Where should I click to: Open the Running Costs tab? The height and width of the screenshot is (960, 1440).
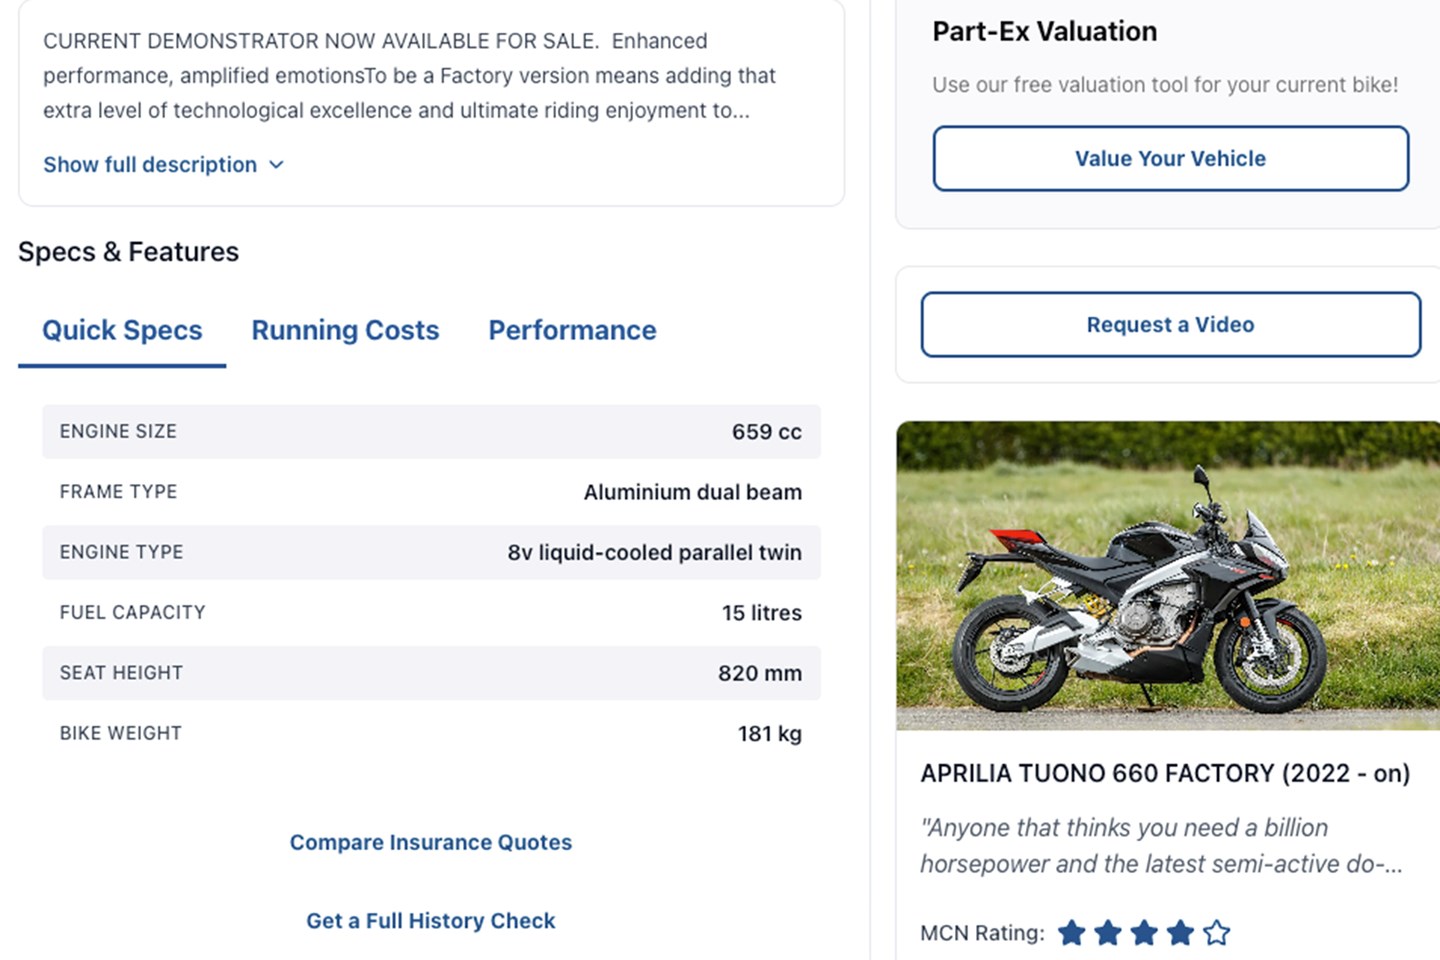[345, 331]
